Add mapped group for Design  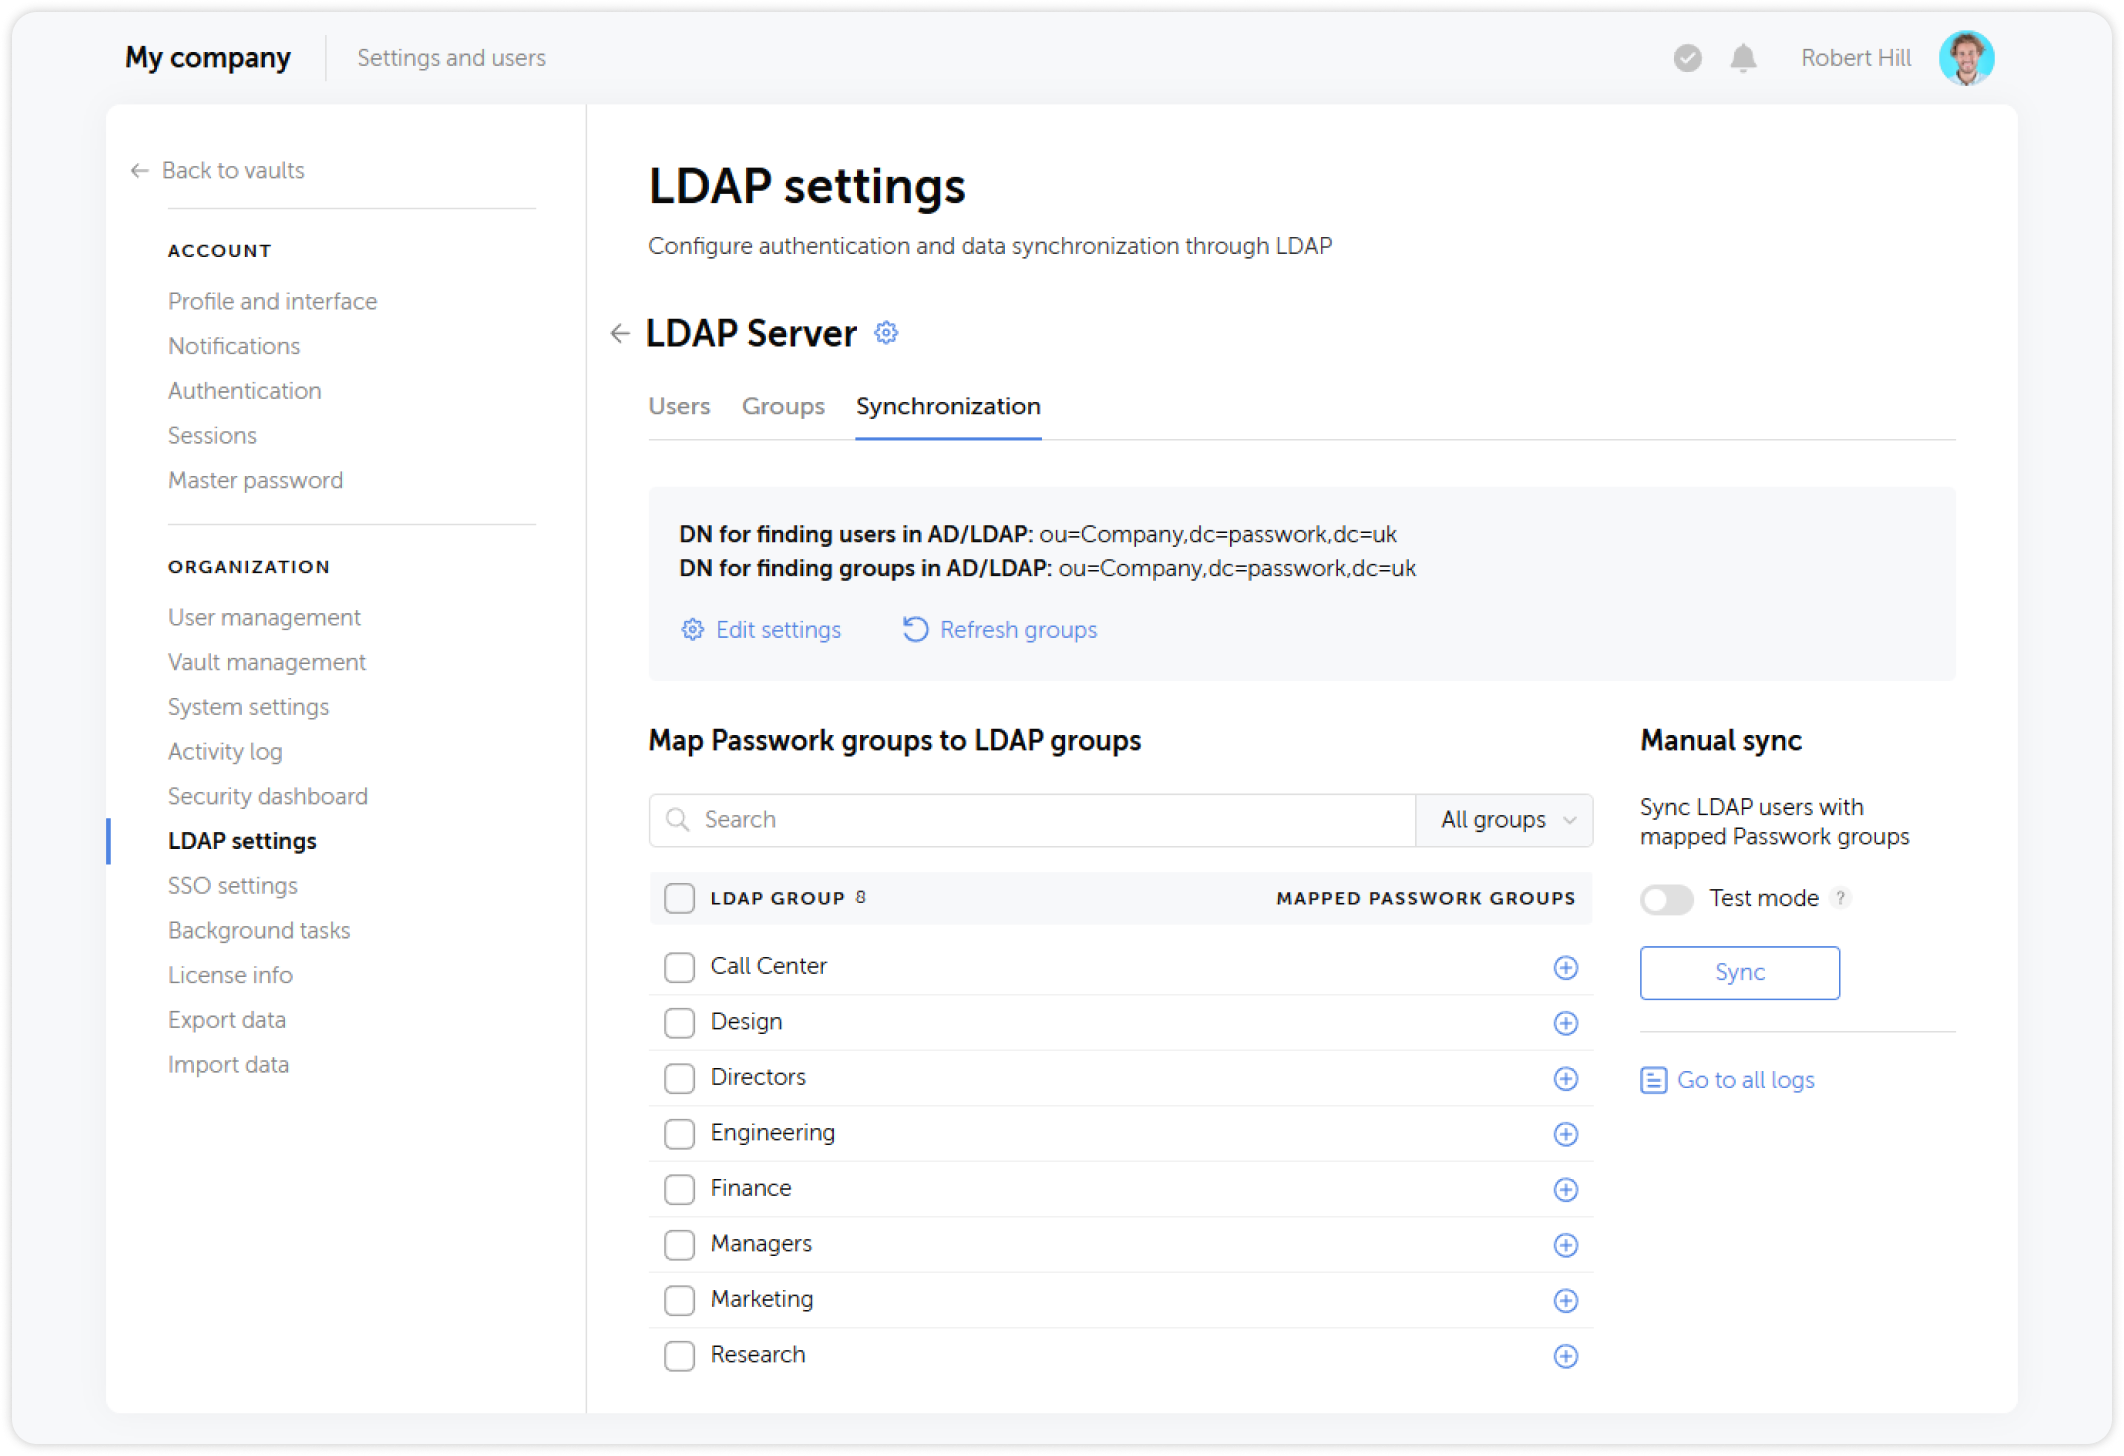click(1565, 1023)
